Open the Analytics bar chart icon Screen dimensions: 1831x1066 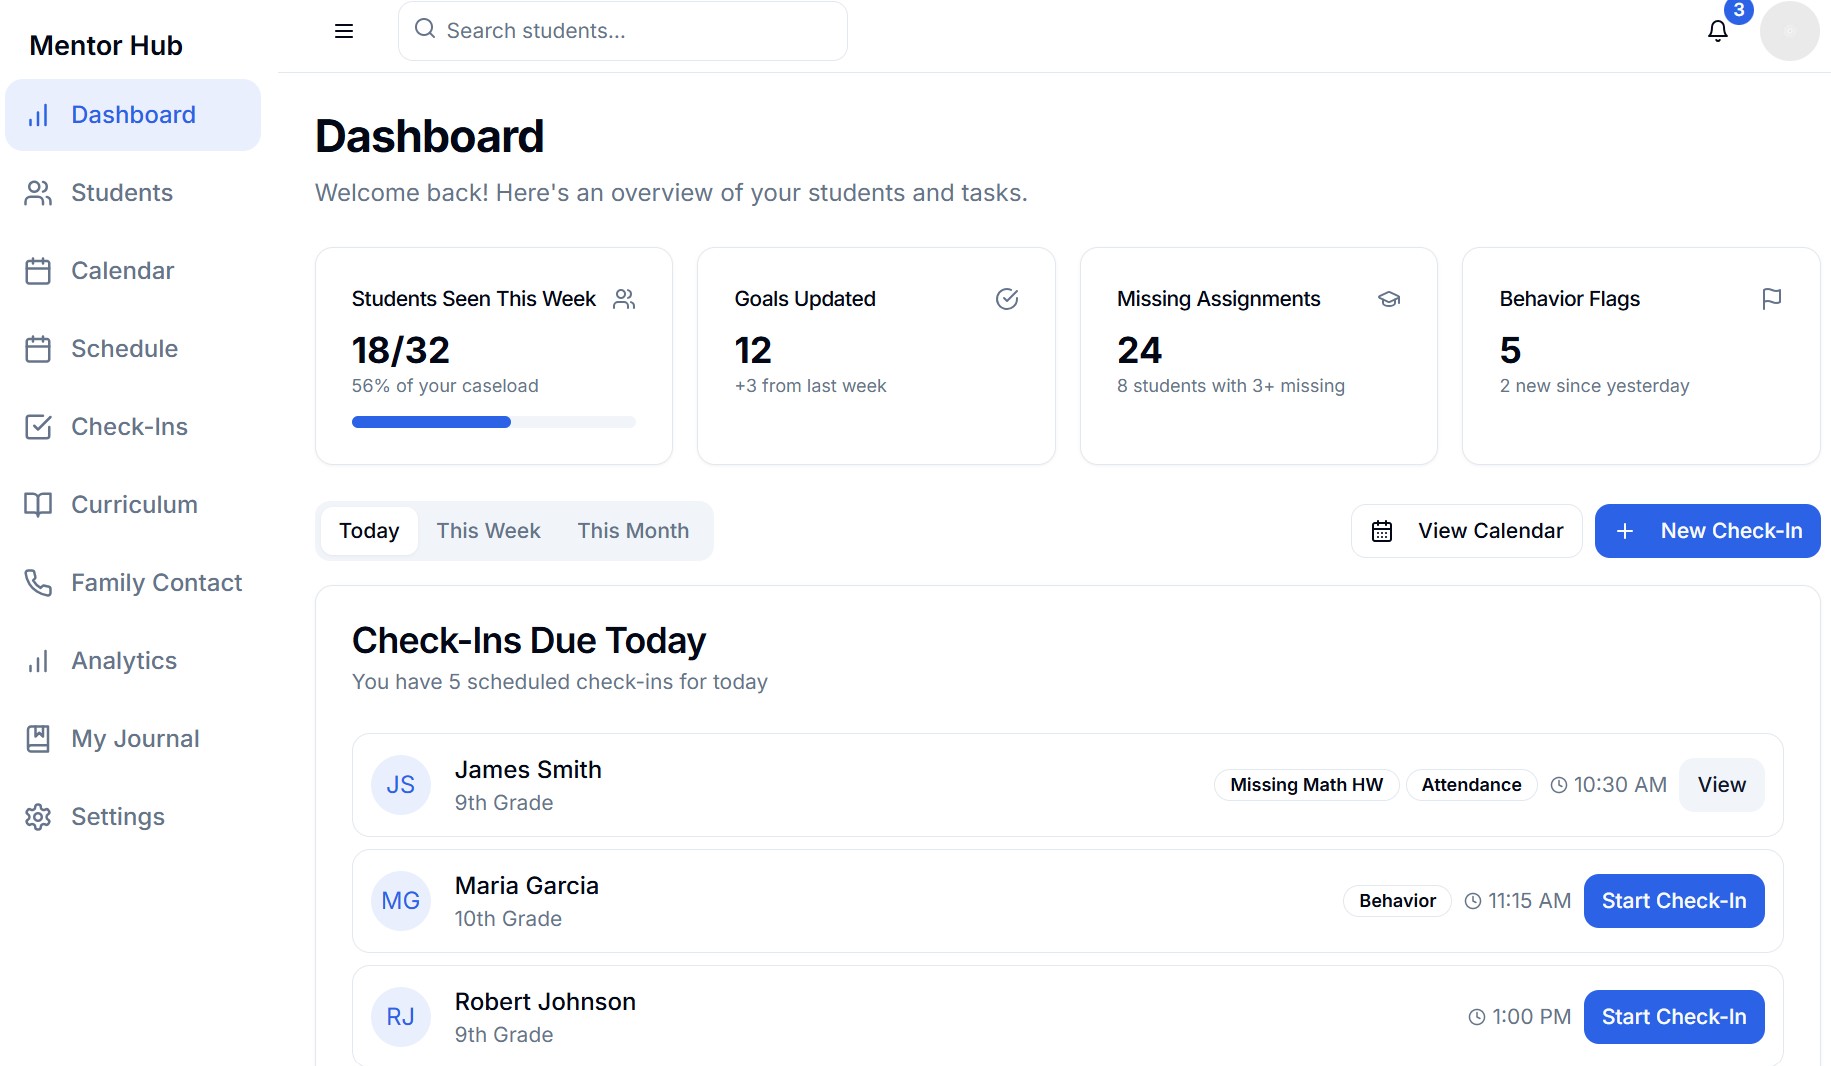point(38,661)
